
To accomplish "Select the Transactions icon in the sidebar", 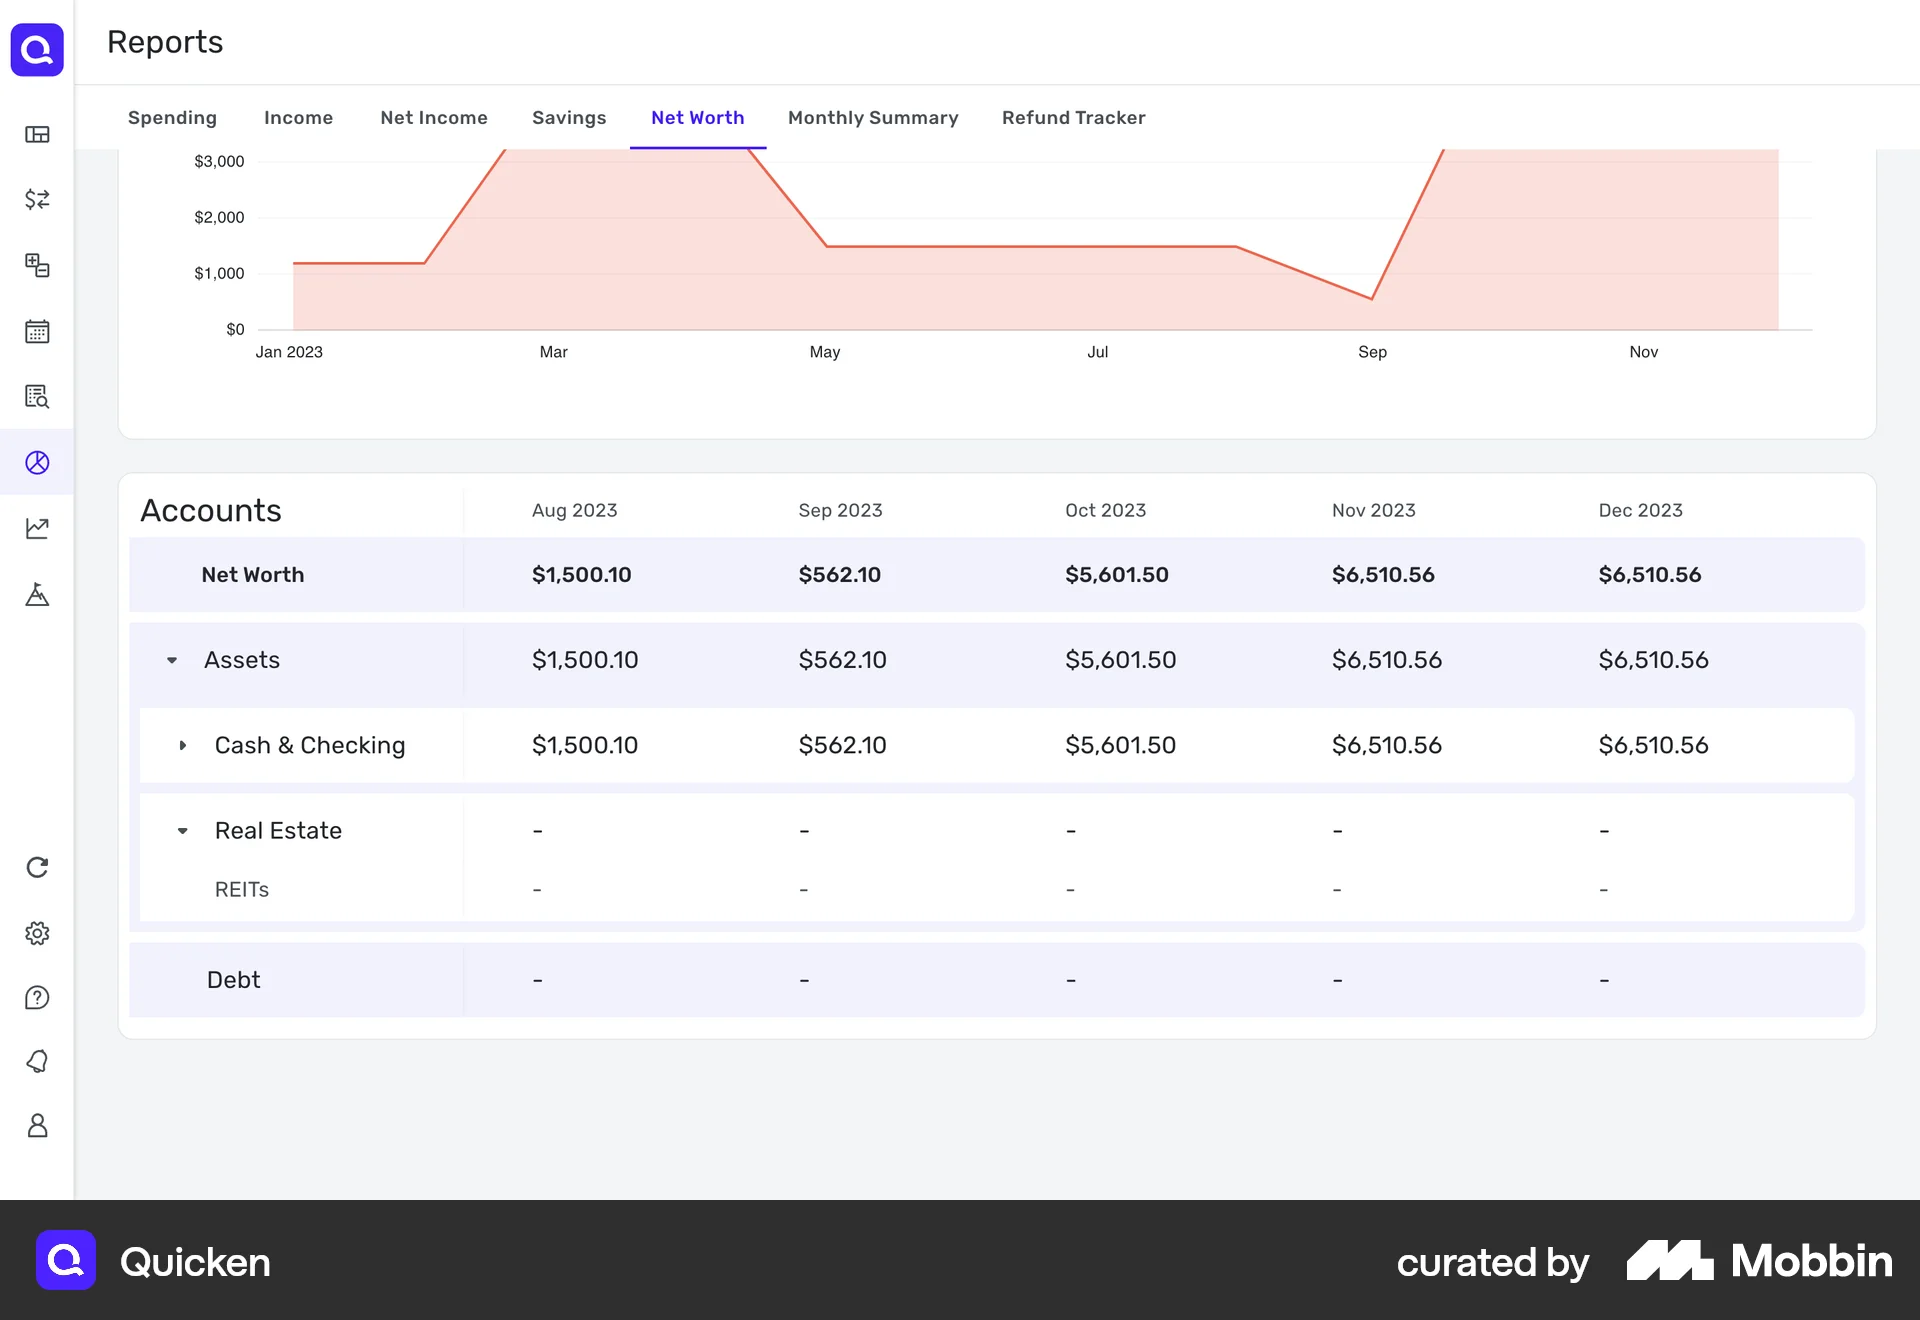I will (x=37, y=200).
